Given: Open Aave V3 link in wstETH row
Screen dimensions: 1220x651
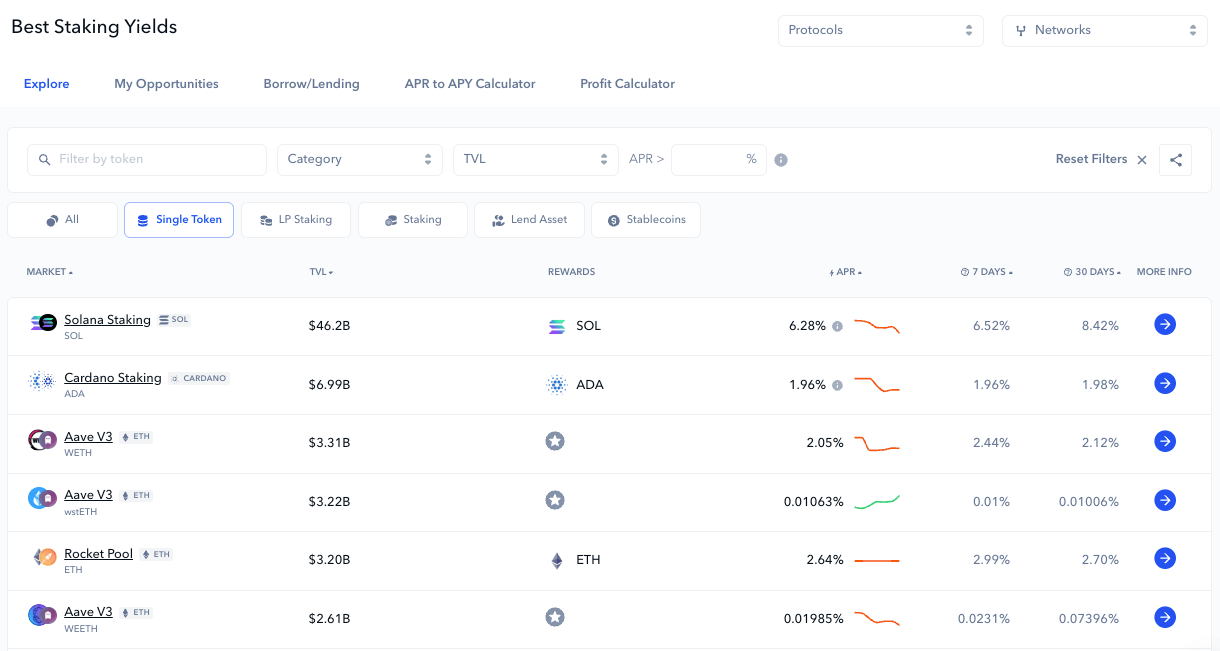Looking at the screenshot, I should [x=88, y=495].
